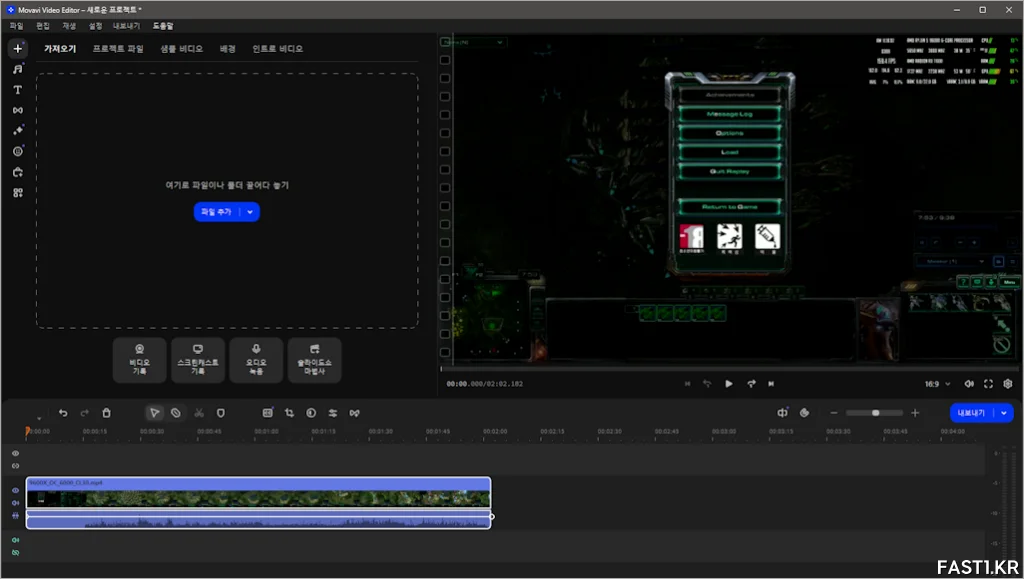Open the sliders adjustment tool

point(332,413)
